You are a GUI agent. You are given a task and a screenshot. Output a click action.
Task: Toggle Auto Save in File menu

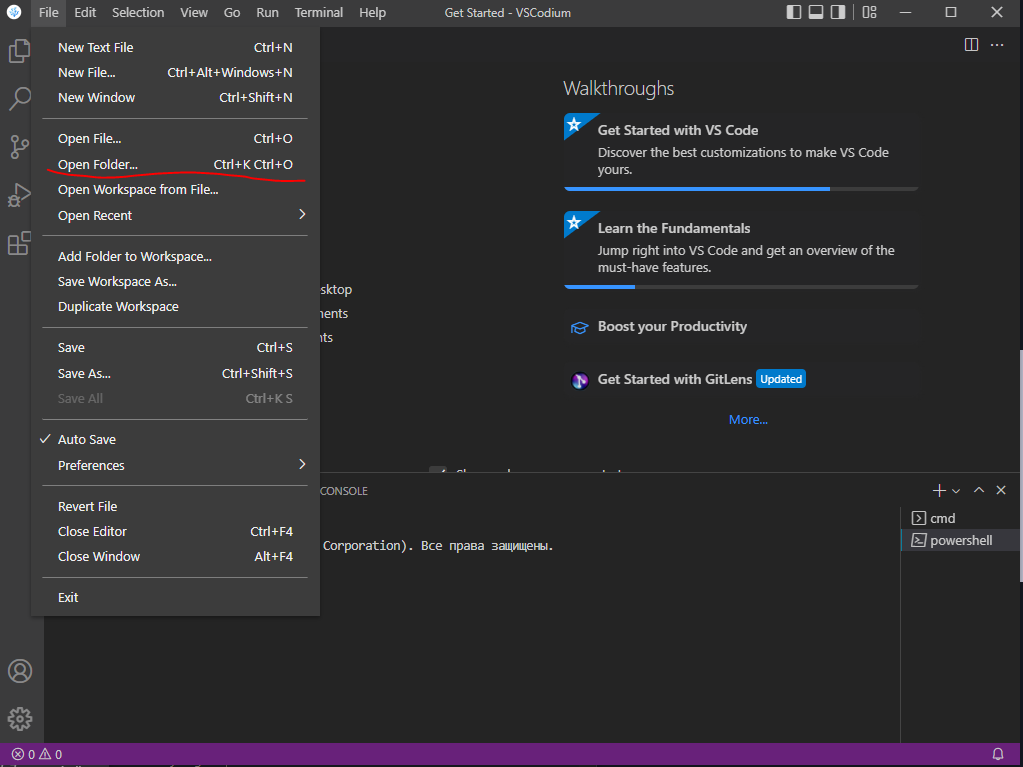175,440
